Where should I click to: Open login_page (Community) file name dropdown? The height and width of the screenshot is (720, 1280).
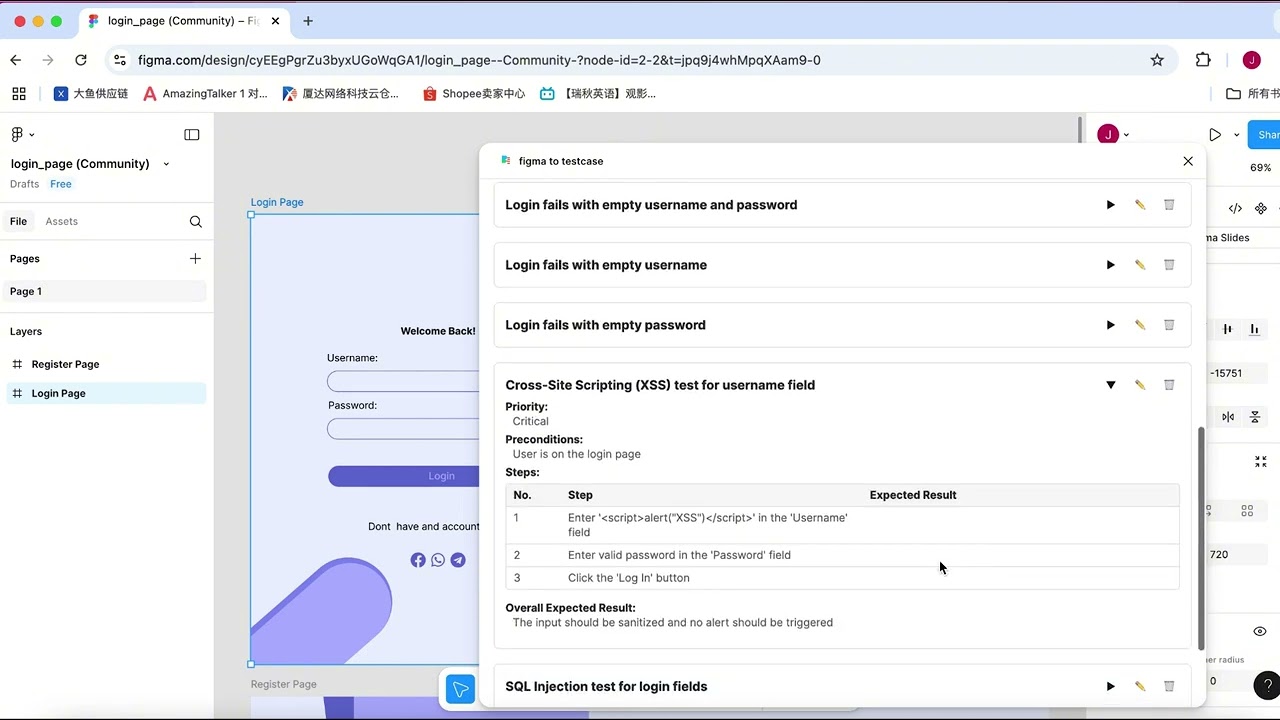pyautogui.click(x=166, y=164)
